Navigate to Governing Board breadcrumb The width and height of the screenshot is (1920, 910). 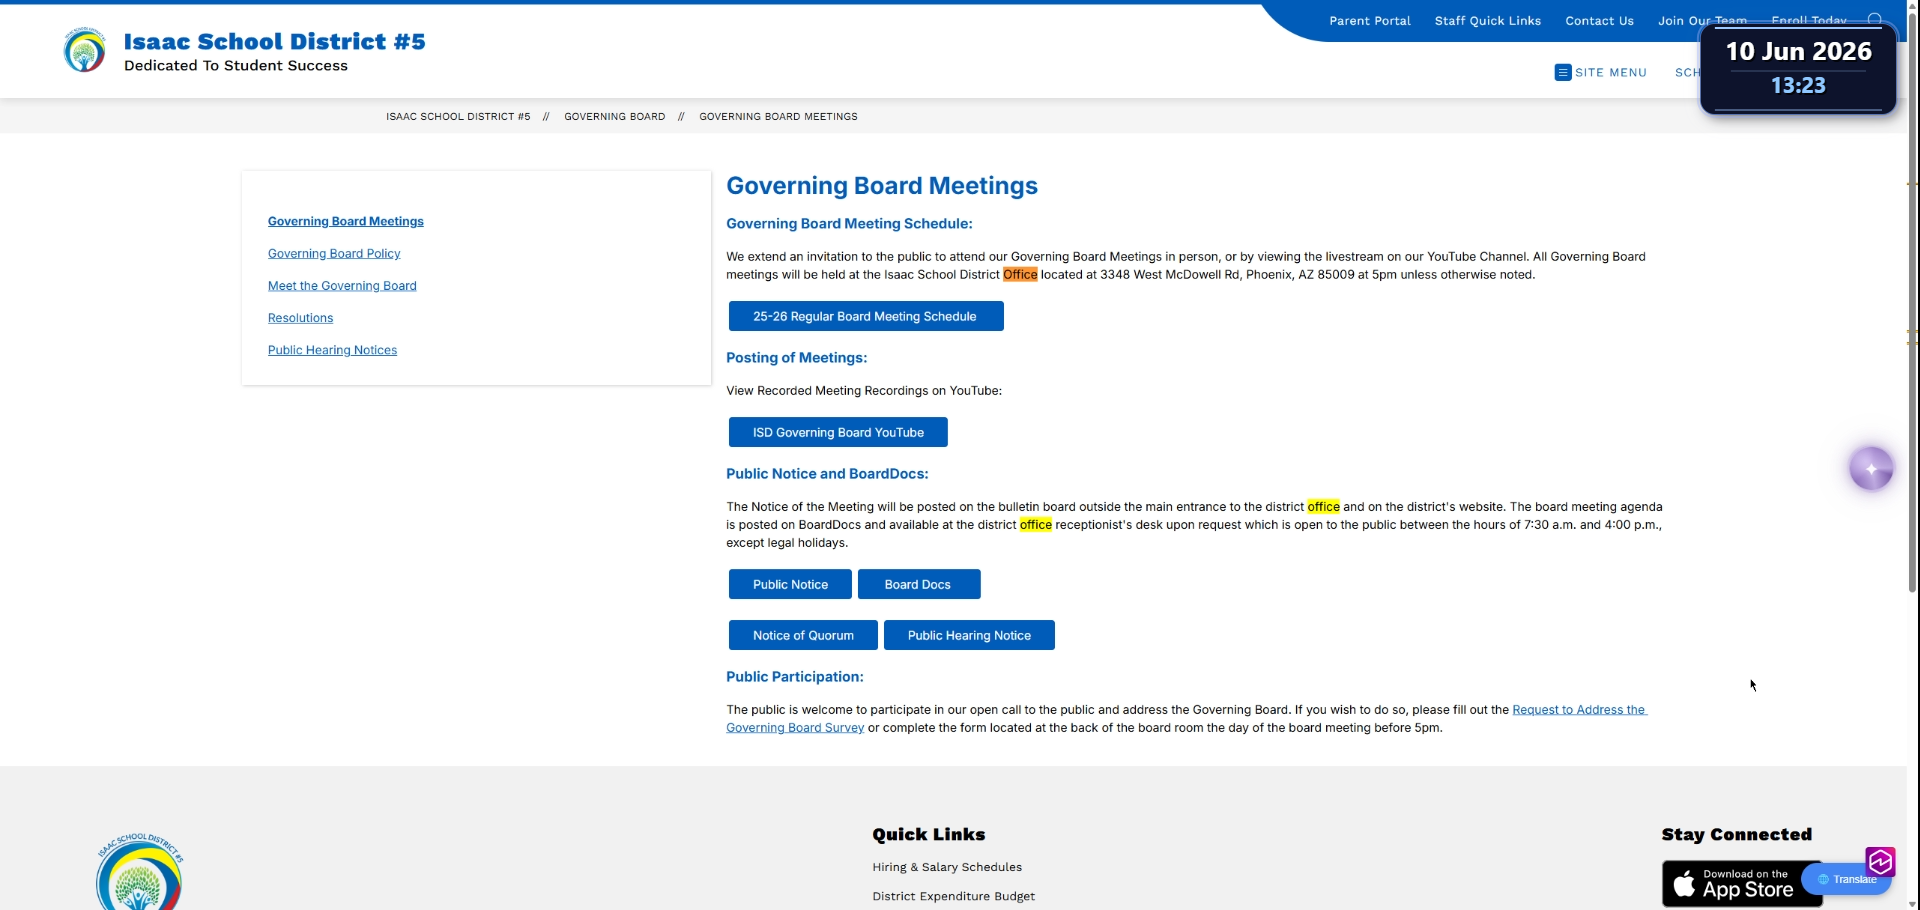(614, 117)
